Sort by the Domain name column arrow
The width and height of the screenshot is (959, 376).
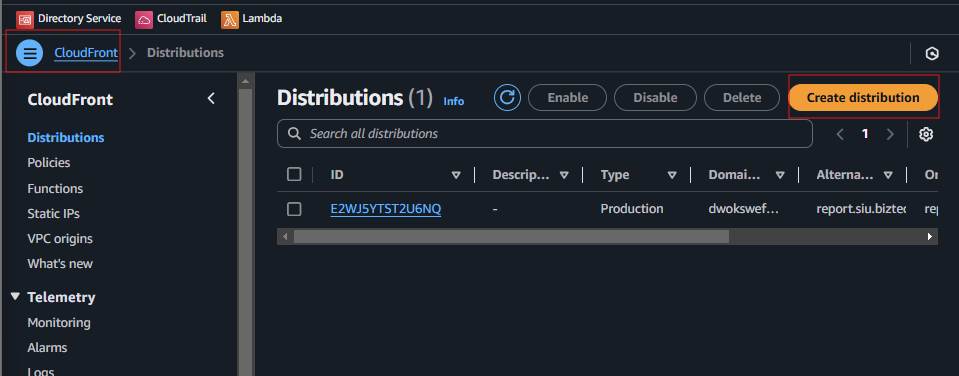780,175
